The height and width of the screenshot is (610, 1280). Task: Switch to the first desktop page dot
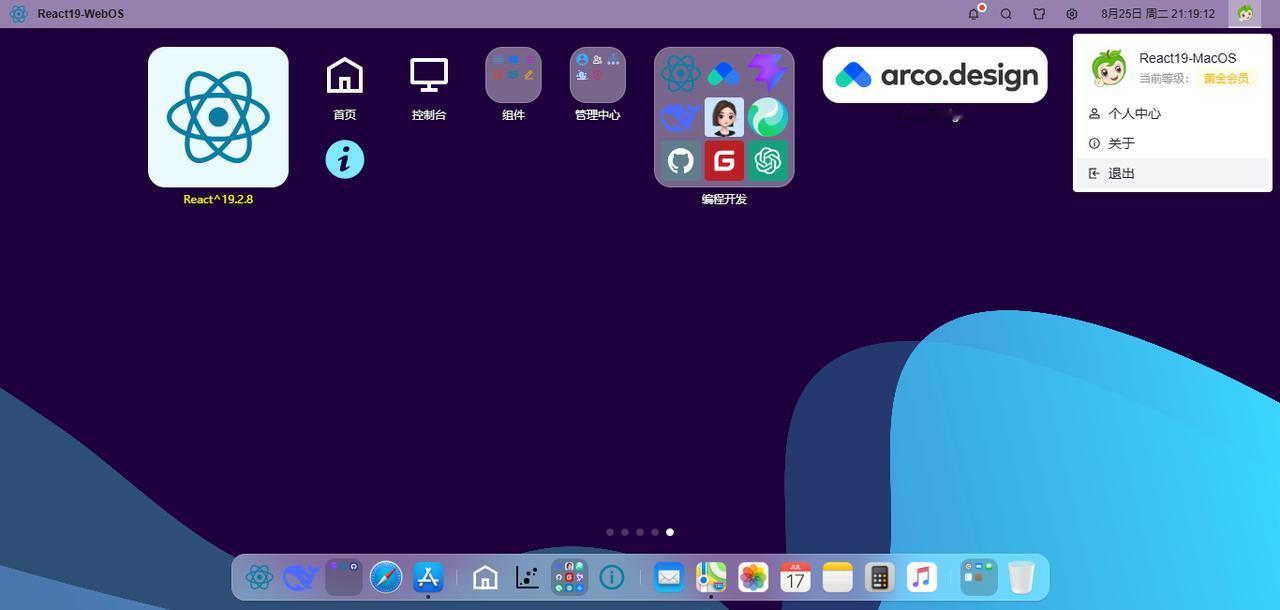pyautogui.click(x=610, y=532)
